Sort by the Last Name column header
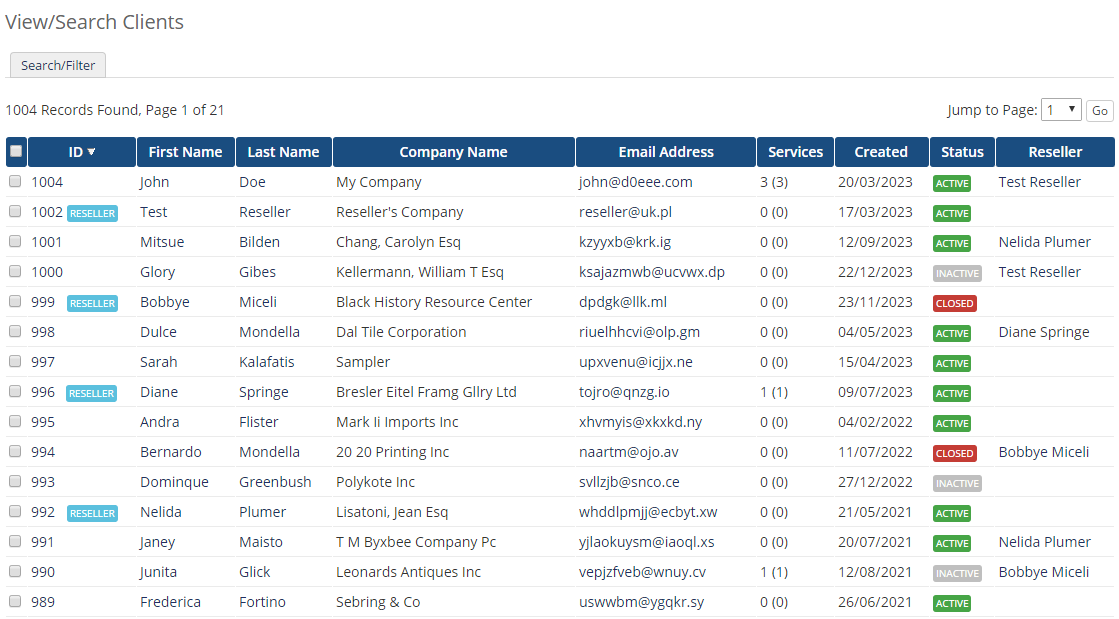This screenshot has width=1119, height=619. point(285,152)
